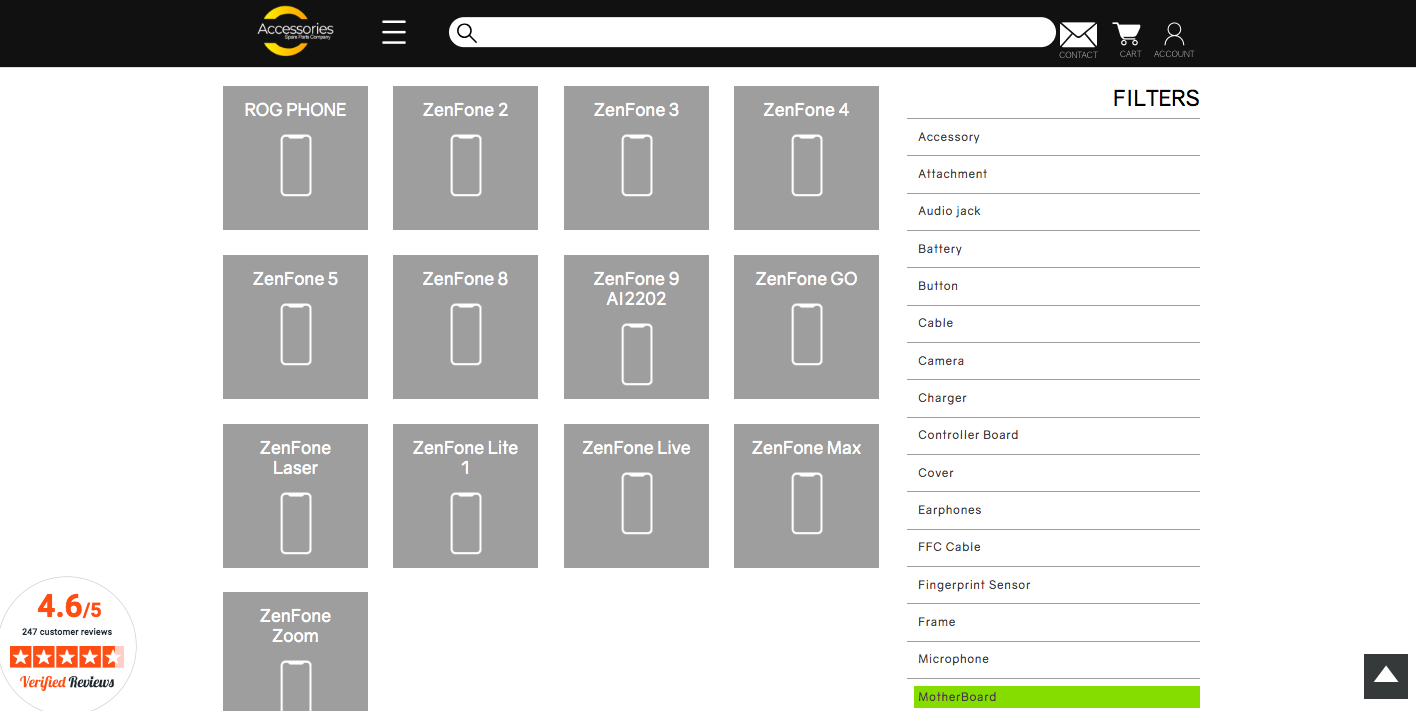Apply the Charger filter
The width and height of the screenshot is (1416, 711).
pos(1053,398)
